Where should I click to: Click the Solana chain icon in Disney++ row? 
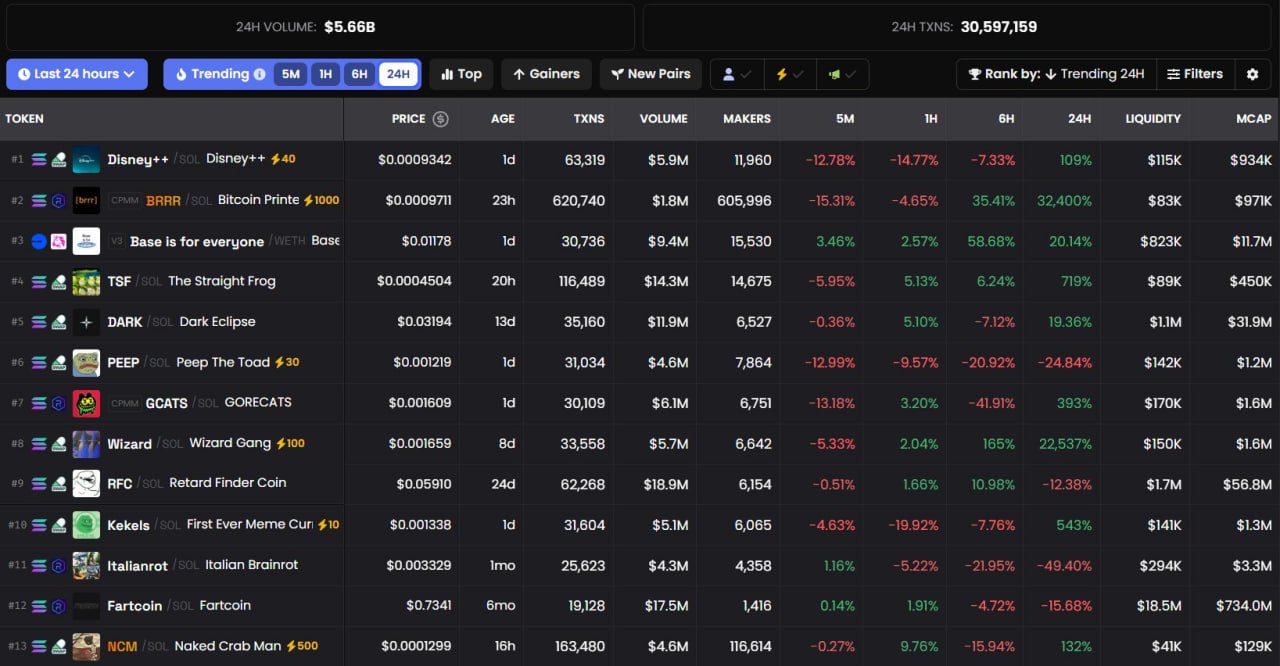coord(39,160)
